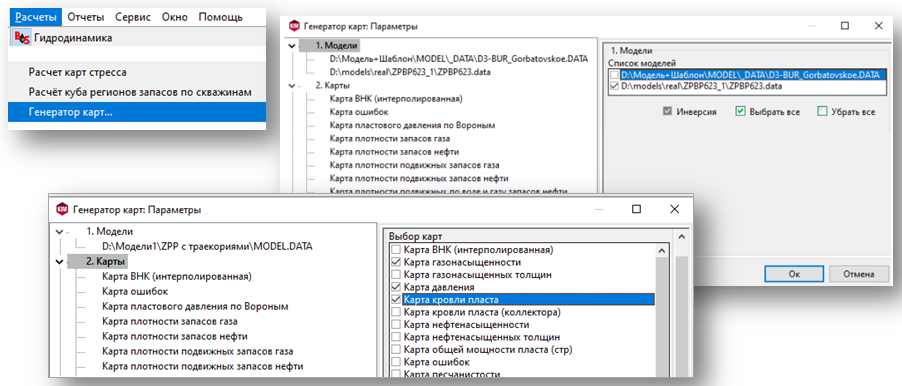Image resolution: width=902 pixels, height=386 pixels.
Task: Uncheck Карта кровли пласта checkbox
Action: point(395,300)
